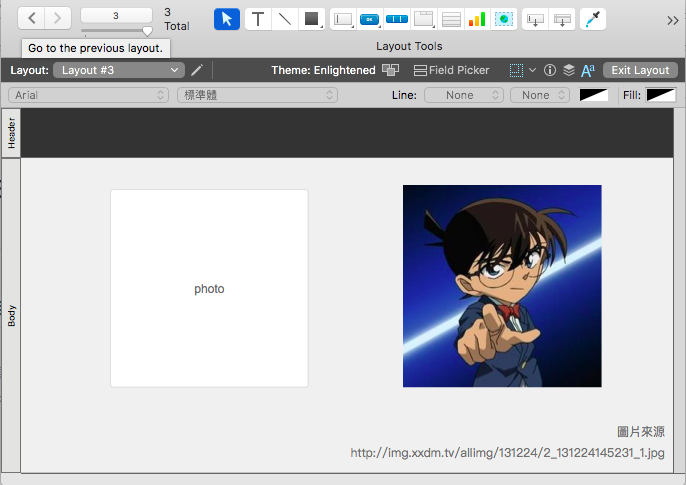Click the change theme icon

[x=390, y=70]
